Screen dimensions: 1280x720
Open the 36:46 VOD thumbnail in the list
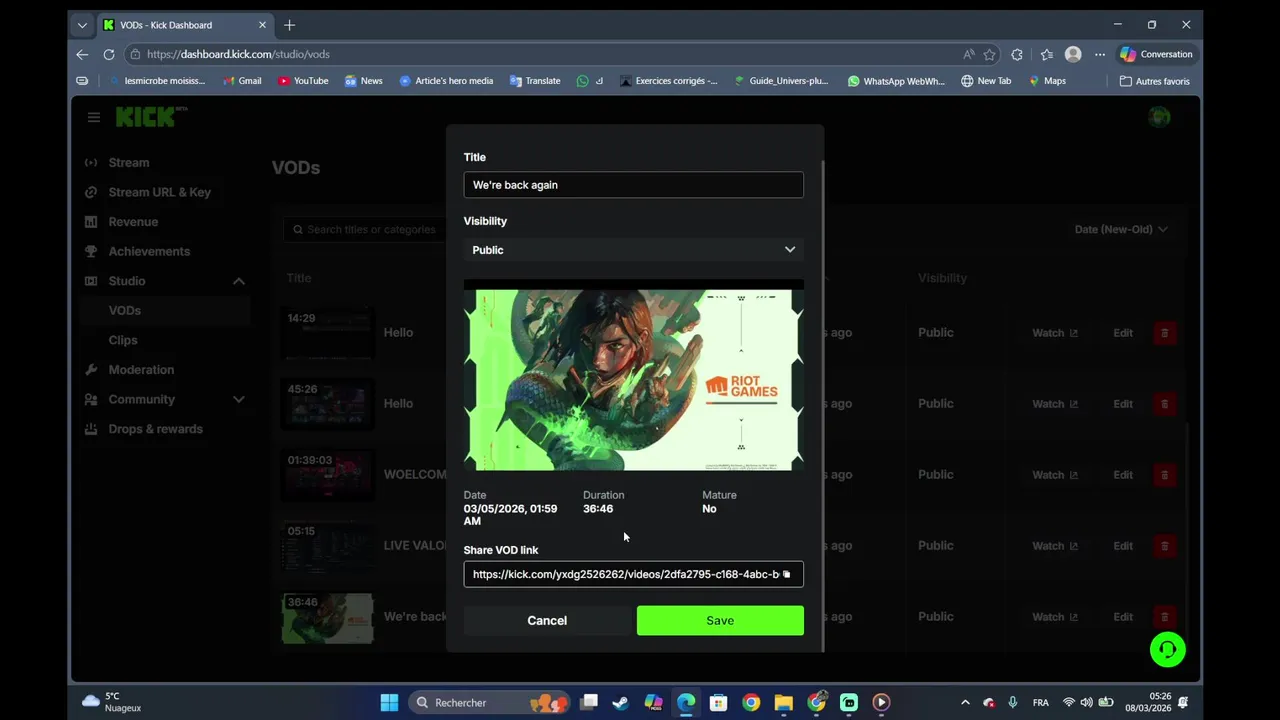click(328, 617)
